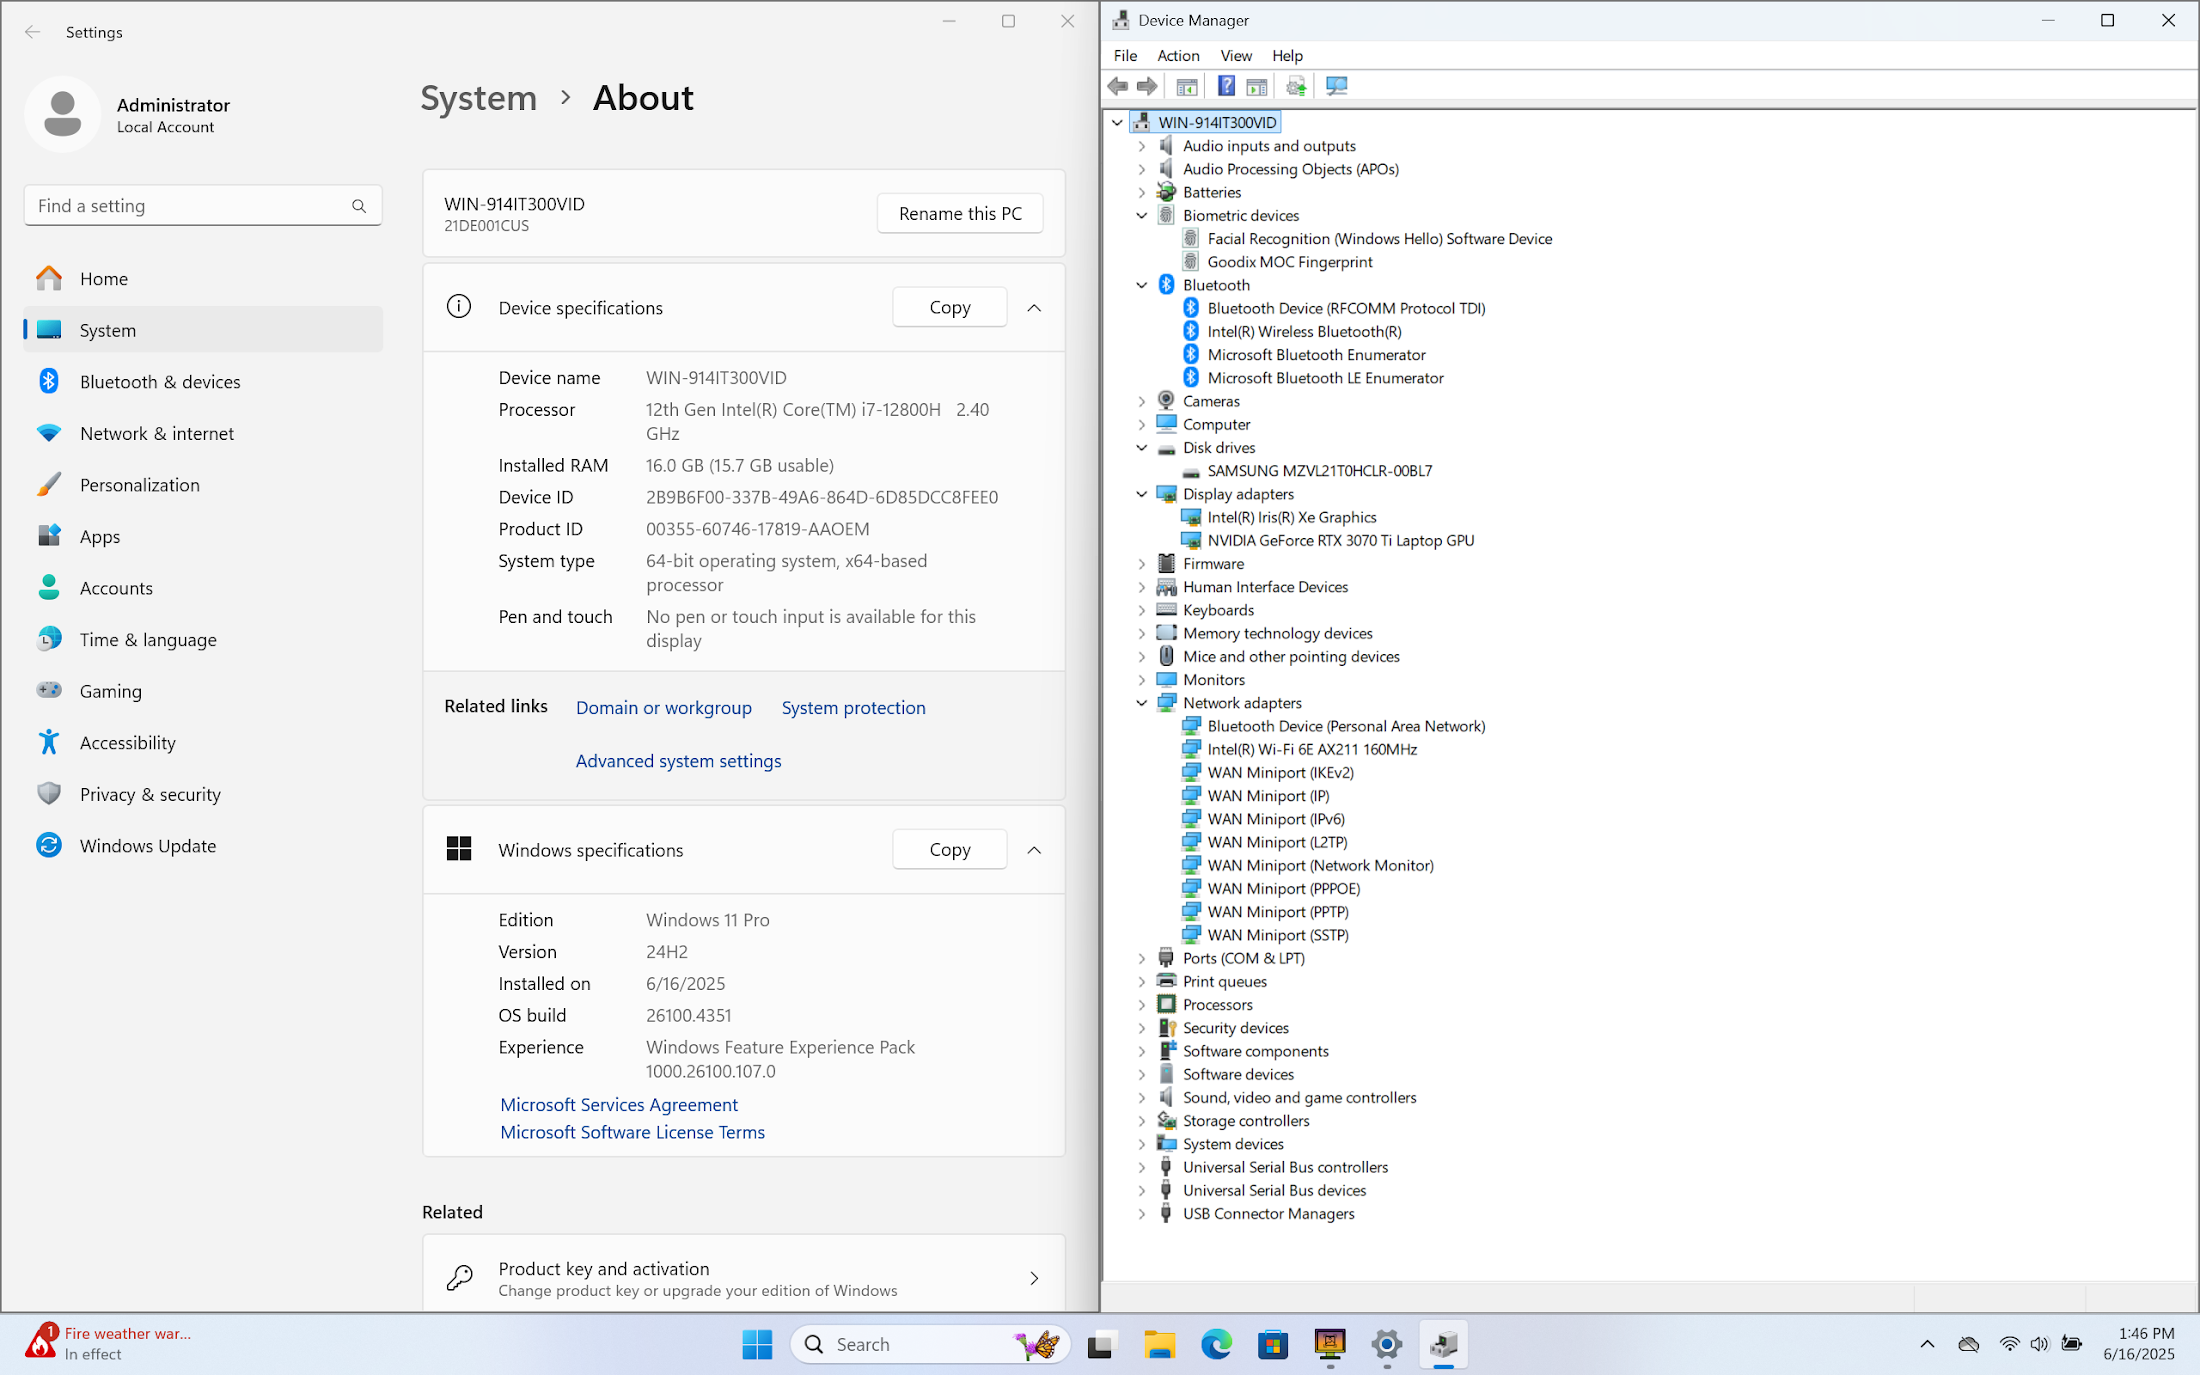This screenshot has height=1375, width=2200.
Task: Copy the Windows specifications
Action: point(949,849)
